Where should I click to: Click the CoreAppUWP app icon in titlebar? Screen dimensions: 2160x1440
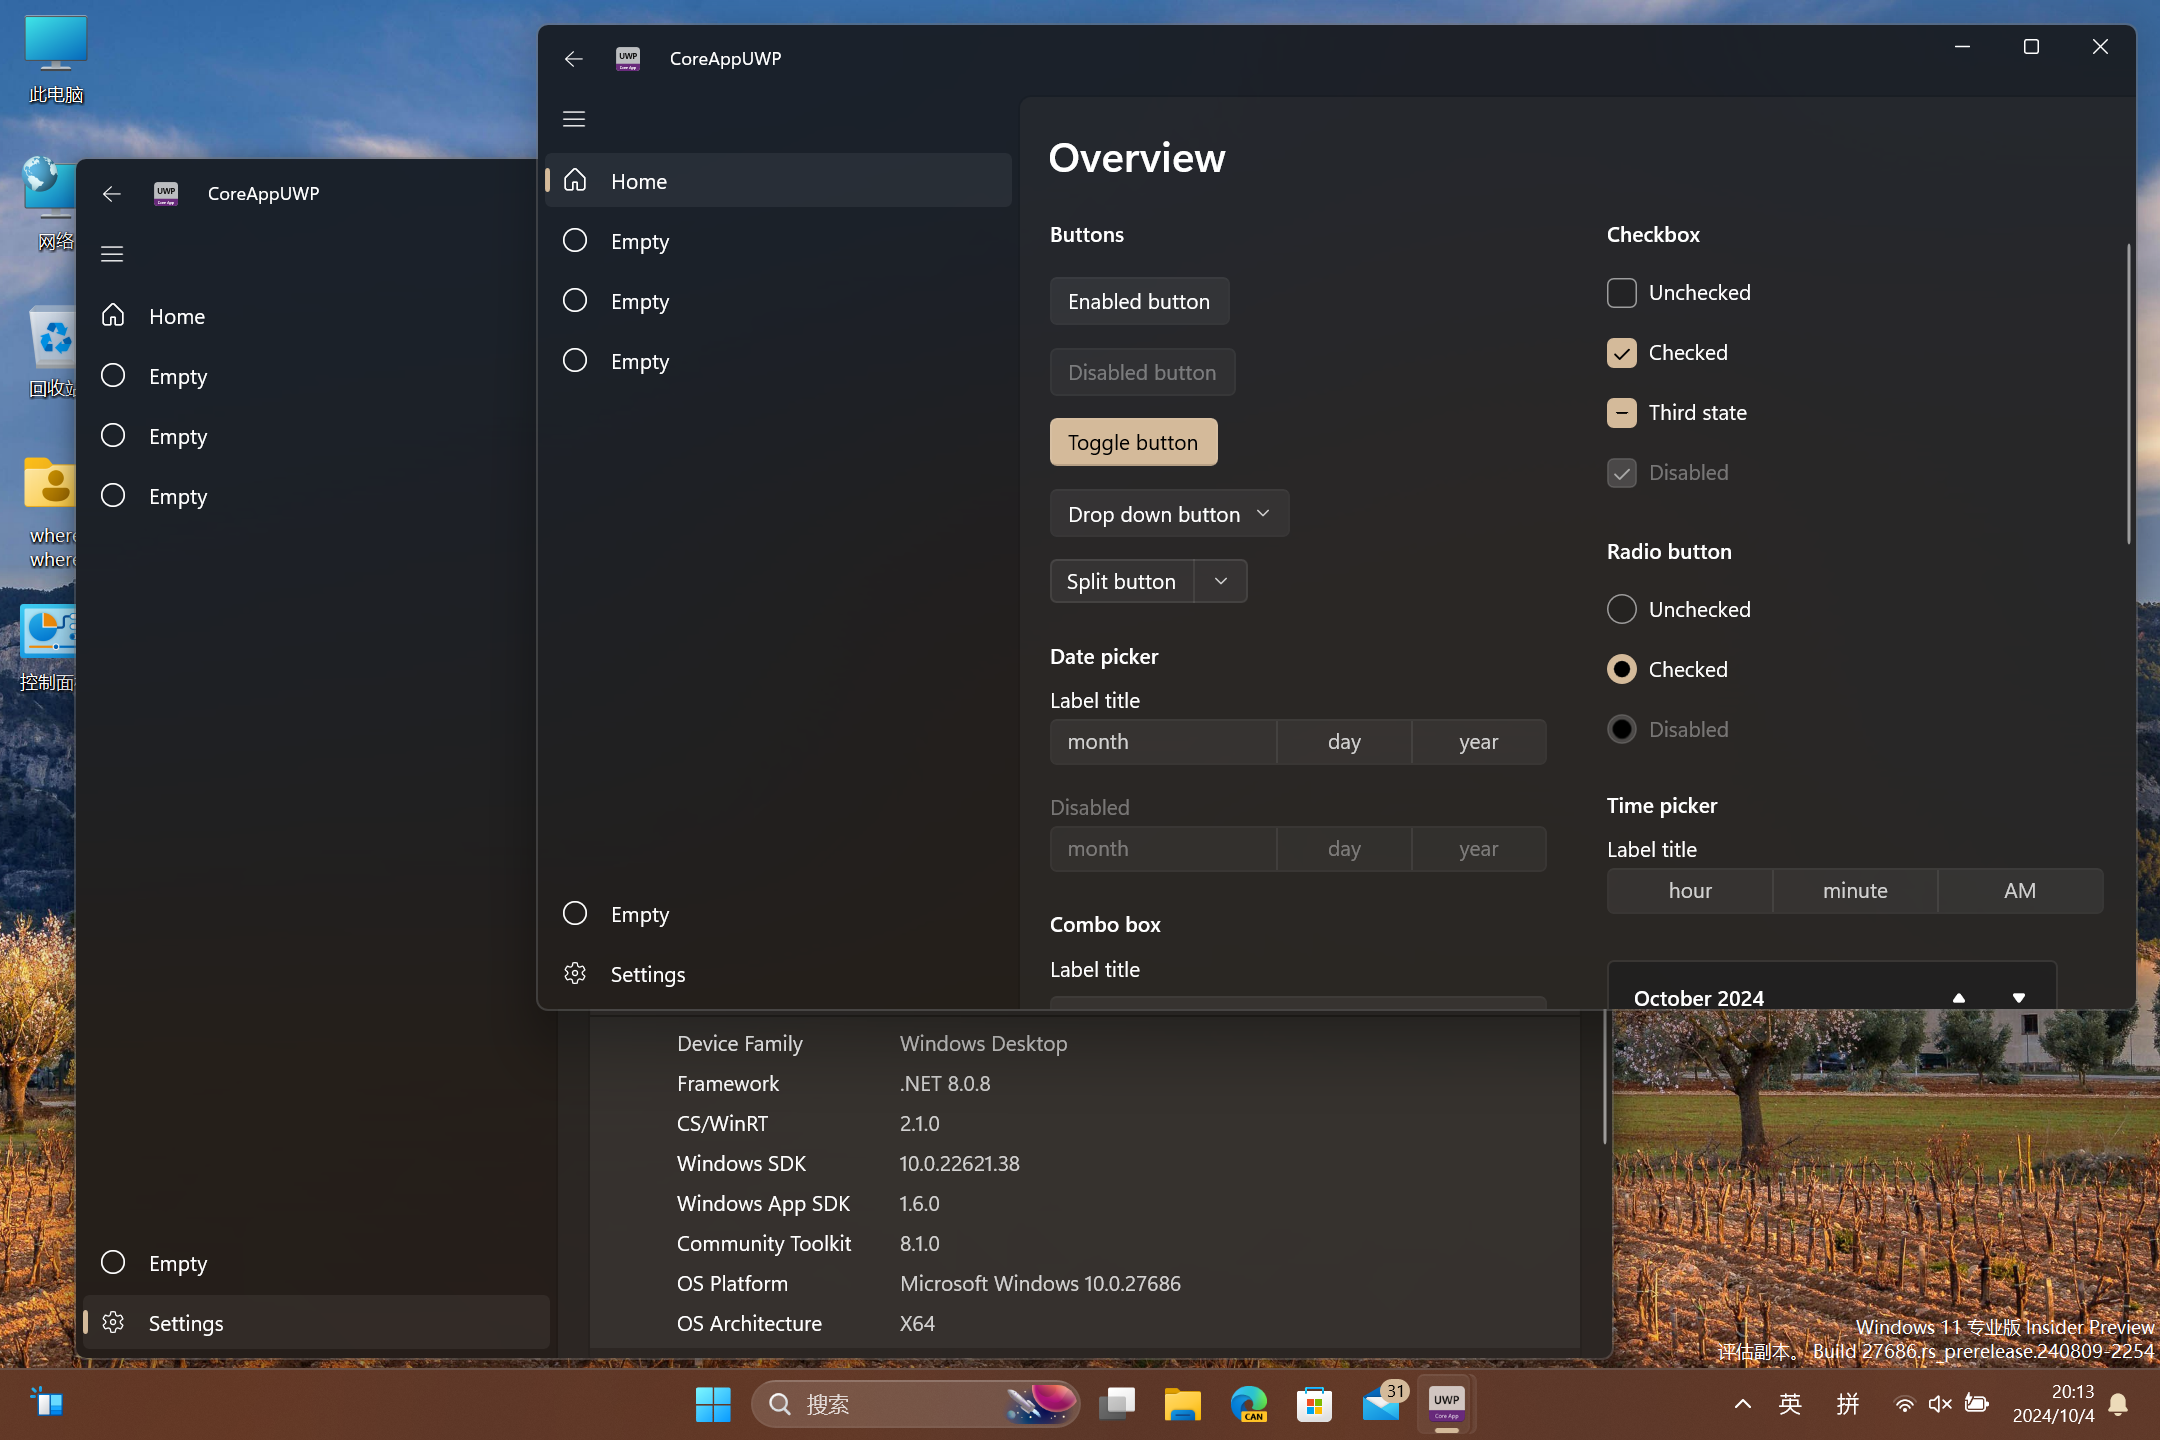tap(627, 56)
